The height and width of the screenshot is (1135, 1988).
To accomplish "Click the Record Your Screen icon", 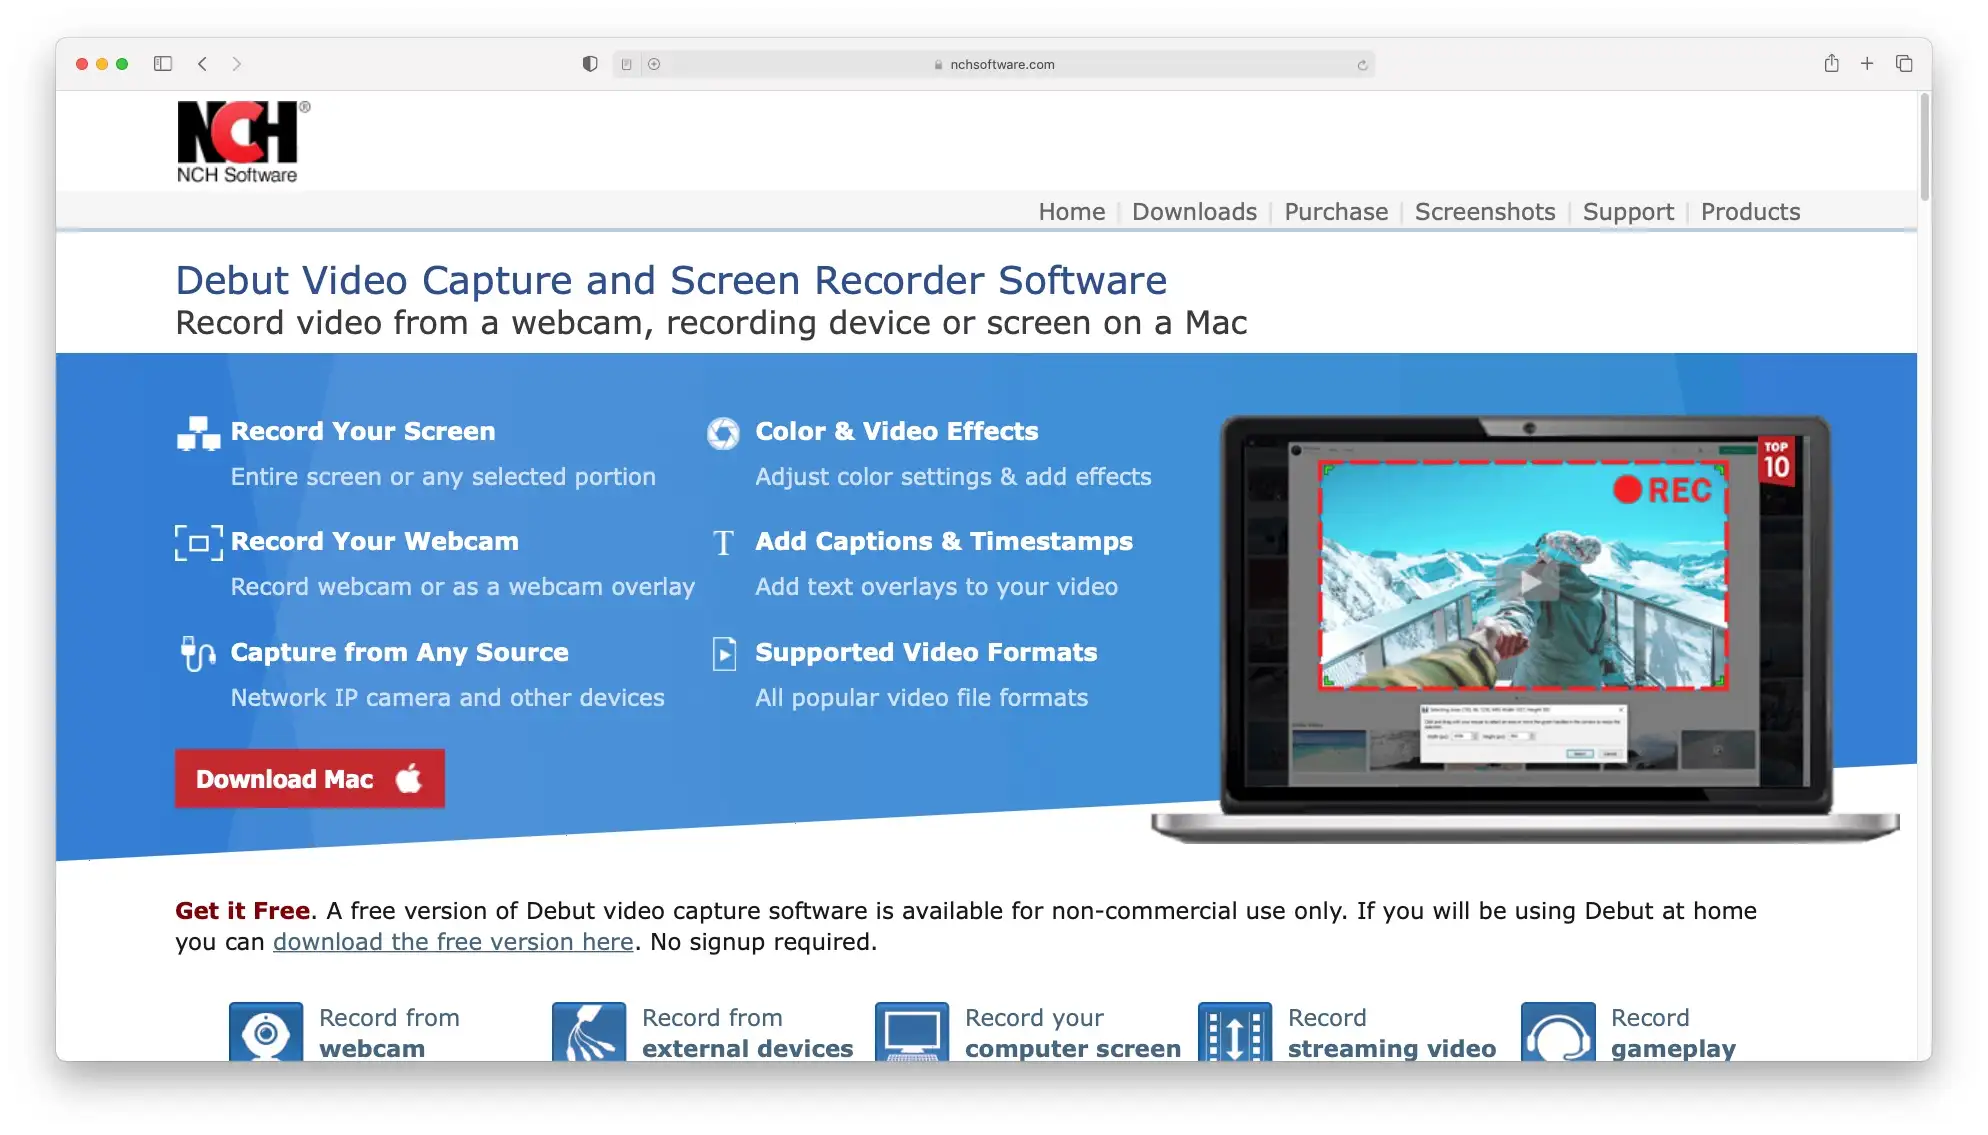I will (x=197, y=430).
